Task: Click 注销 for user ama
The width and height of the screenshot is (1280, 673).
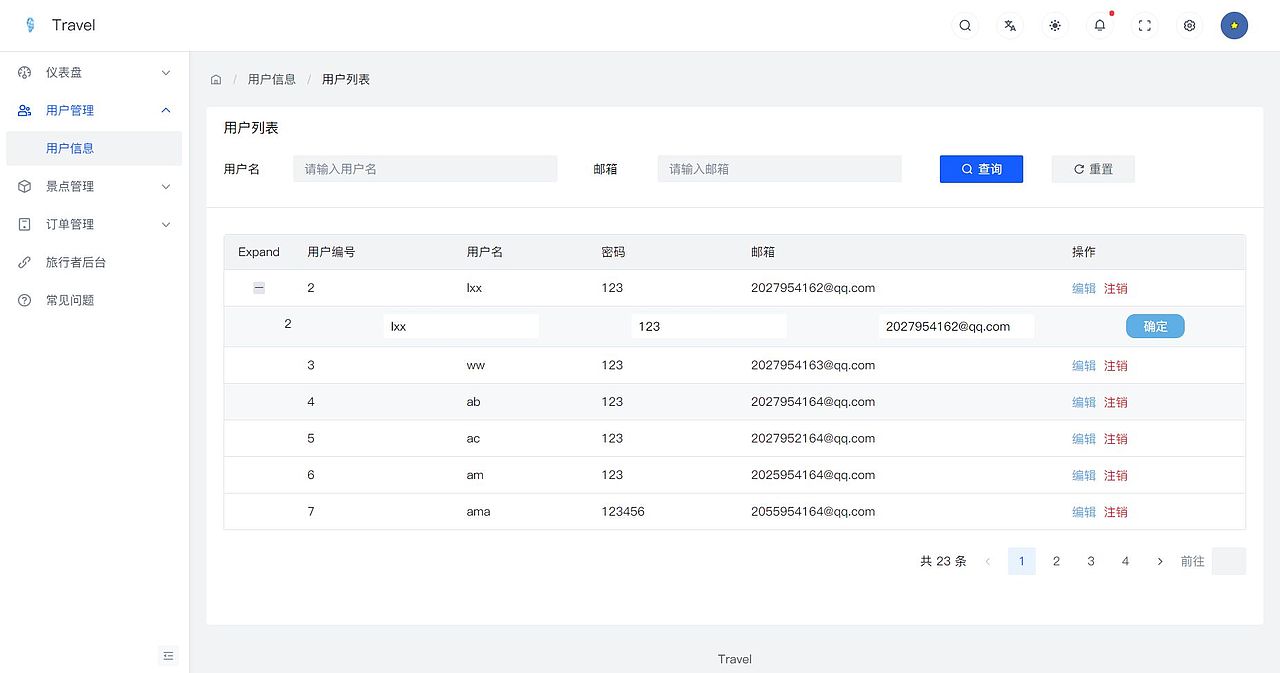Action: (x=1116, y=511)
